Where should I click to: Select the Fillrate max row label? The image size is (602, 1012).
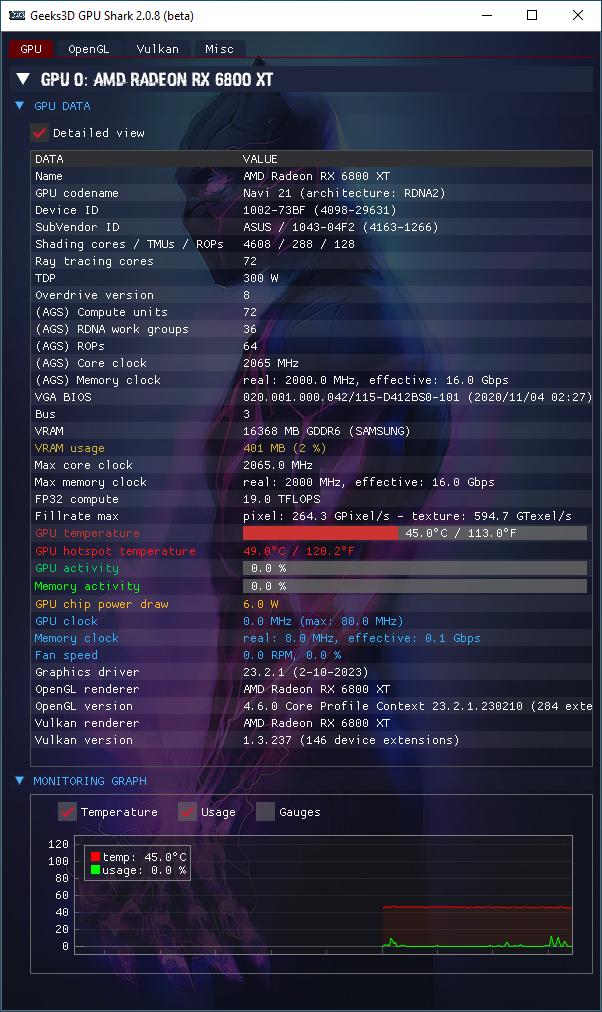tap(77, 516)
